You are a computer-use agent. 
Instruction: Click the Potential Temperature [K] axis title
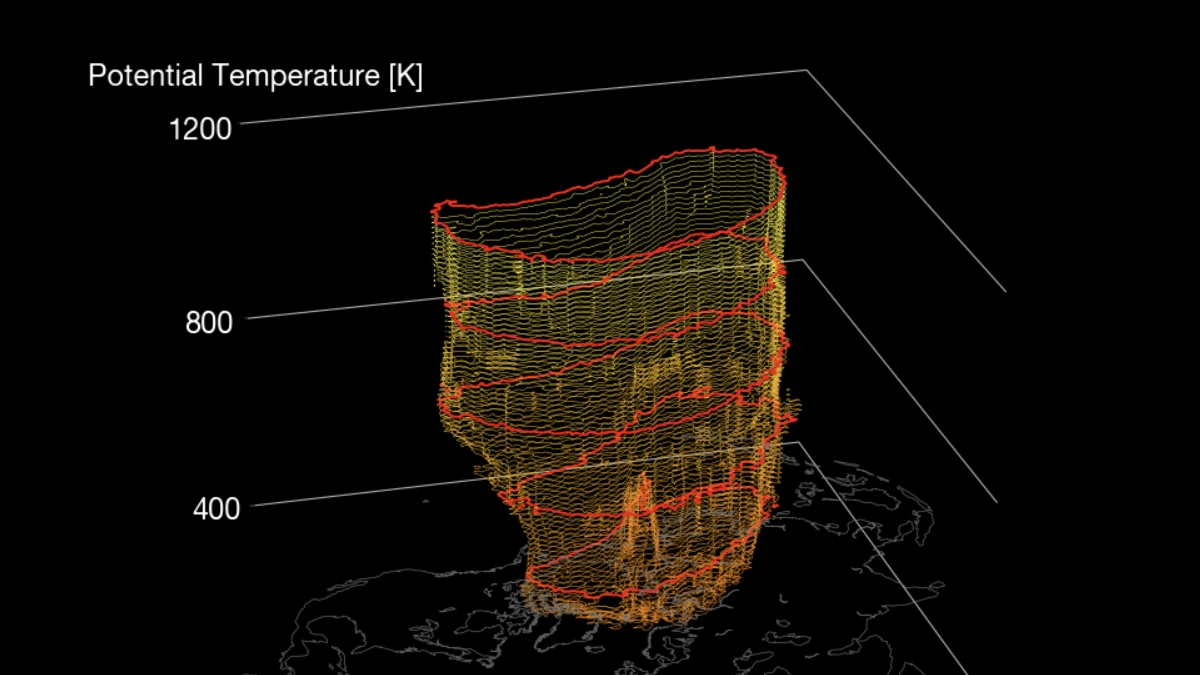(x=258, y=74)
